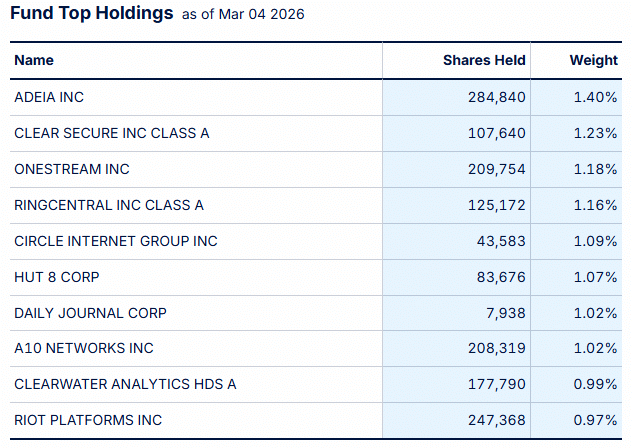Click the as of Mar 04 2026 date
Screen dimensions: 632x448
coord(243,15)
